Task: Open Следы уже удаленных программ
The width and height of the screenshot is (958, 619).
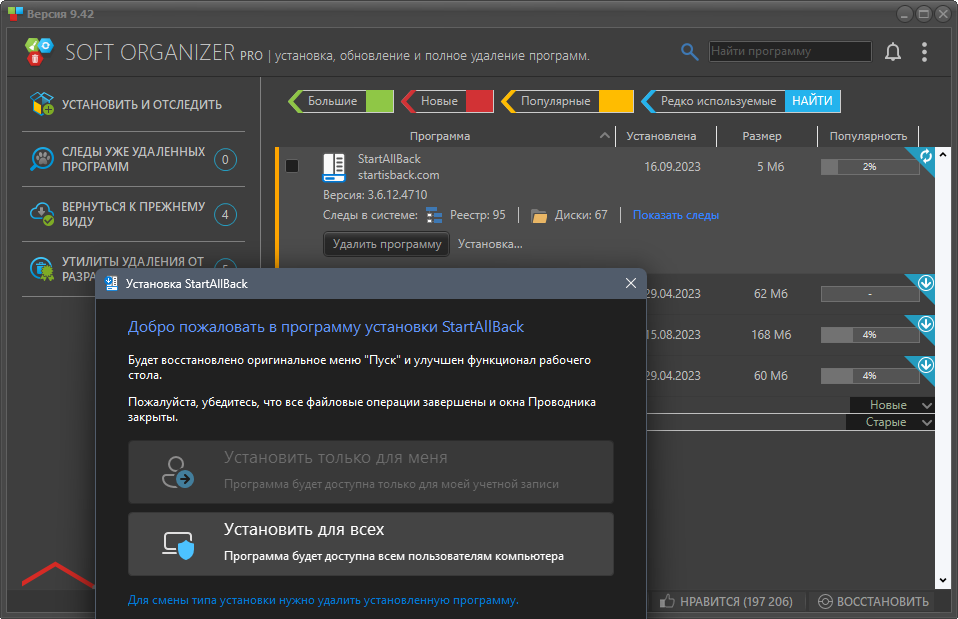Action: 132,159
